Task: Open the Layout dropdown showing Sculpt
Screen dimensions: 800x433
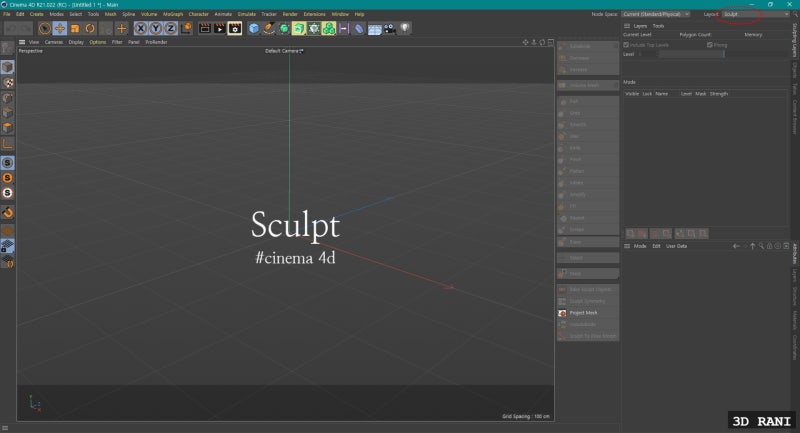Action: [756, 14]
